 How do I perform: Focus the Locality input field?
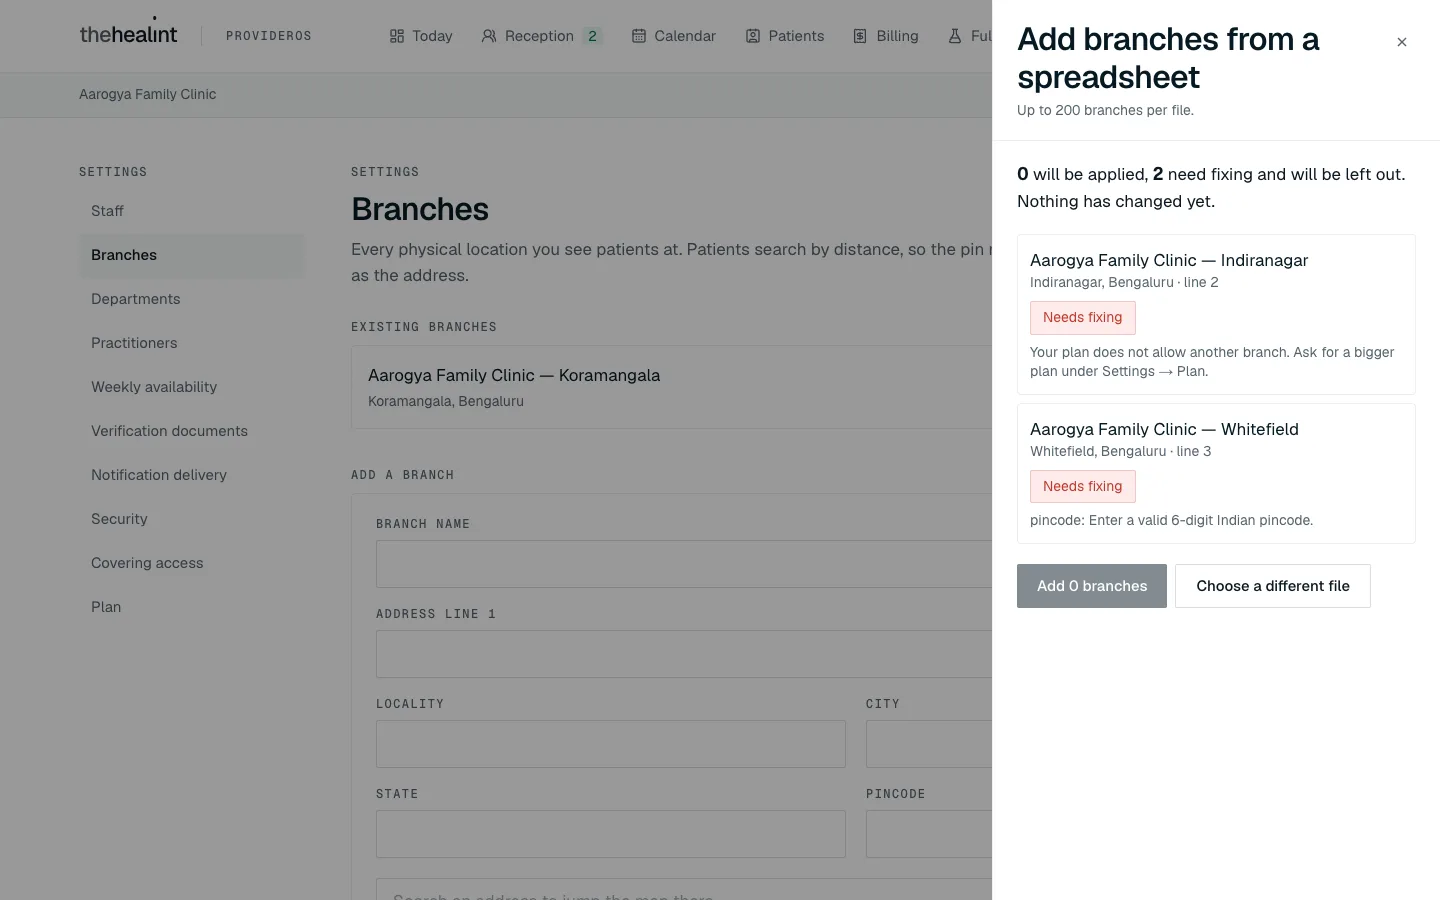click(611, 744)
